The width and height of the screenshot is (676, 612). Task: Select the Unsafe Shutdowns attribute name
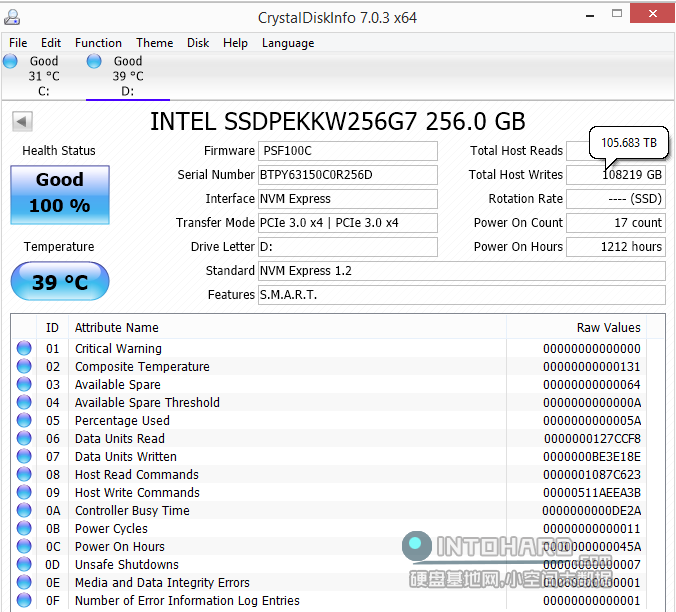tap(127, 565)
